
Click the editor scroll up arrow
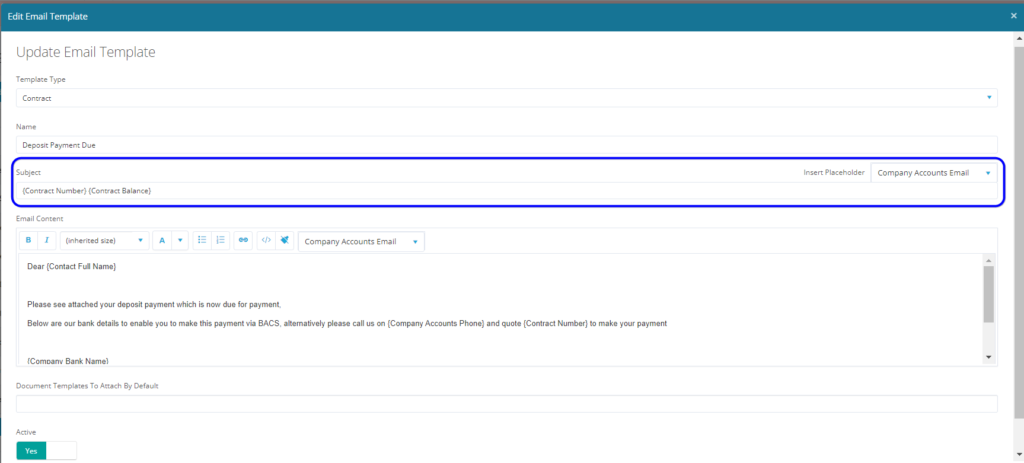[988, 259]
